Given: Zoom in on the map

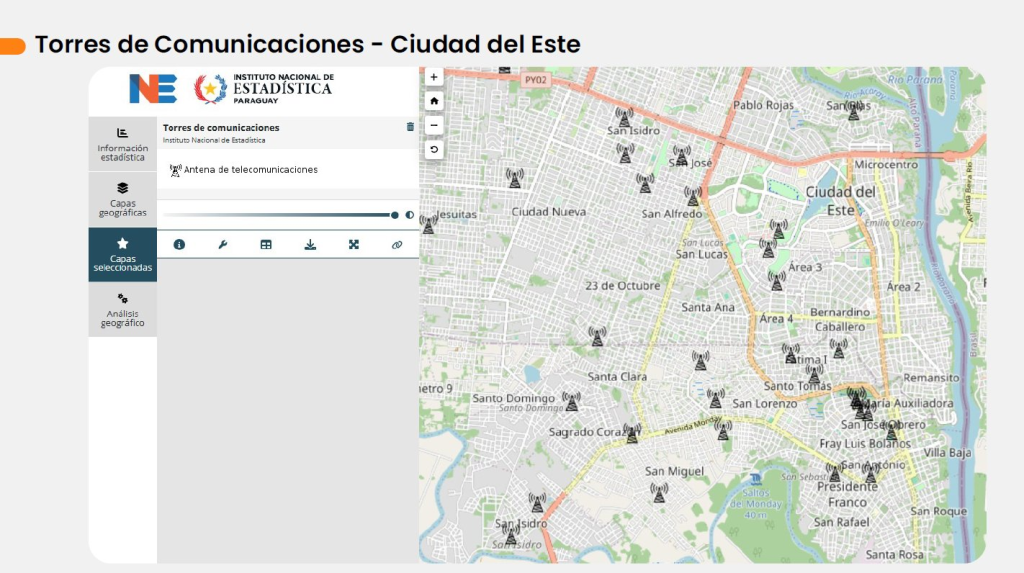Looking at the screenshot, I should coord(434,77).
